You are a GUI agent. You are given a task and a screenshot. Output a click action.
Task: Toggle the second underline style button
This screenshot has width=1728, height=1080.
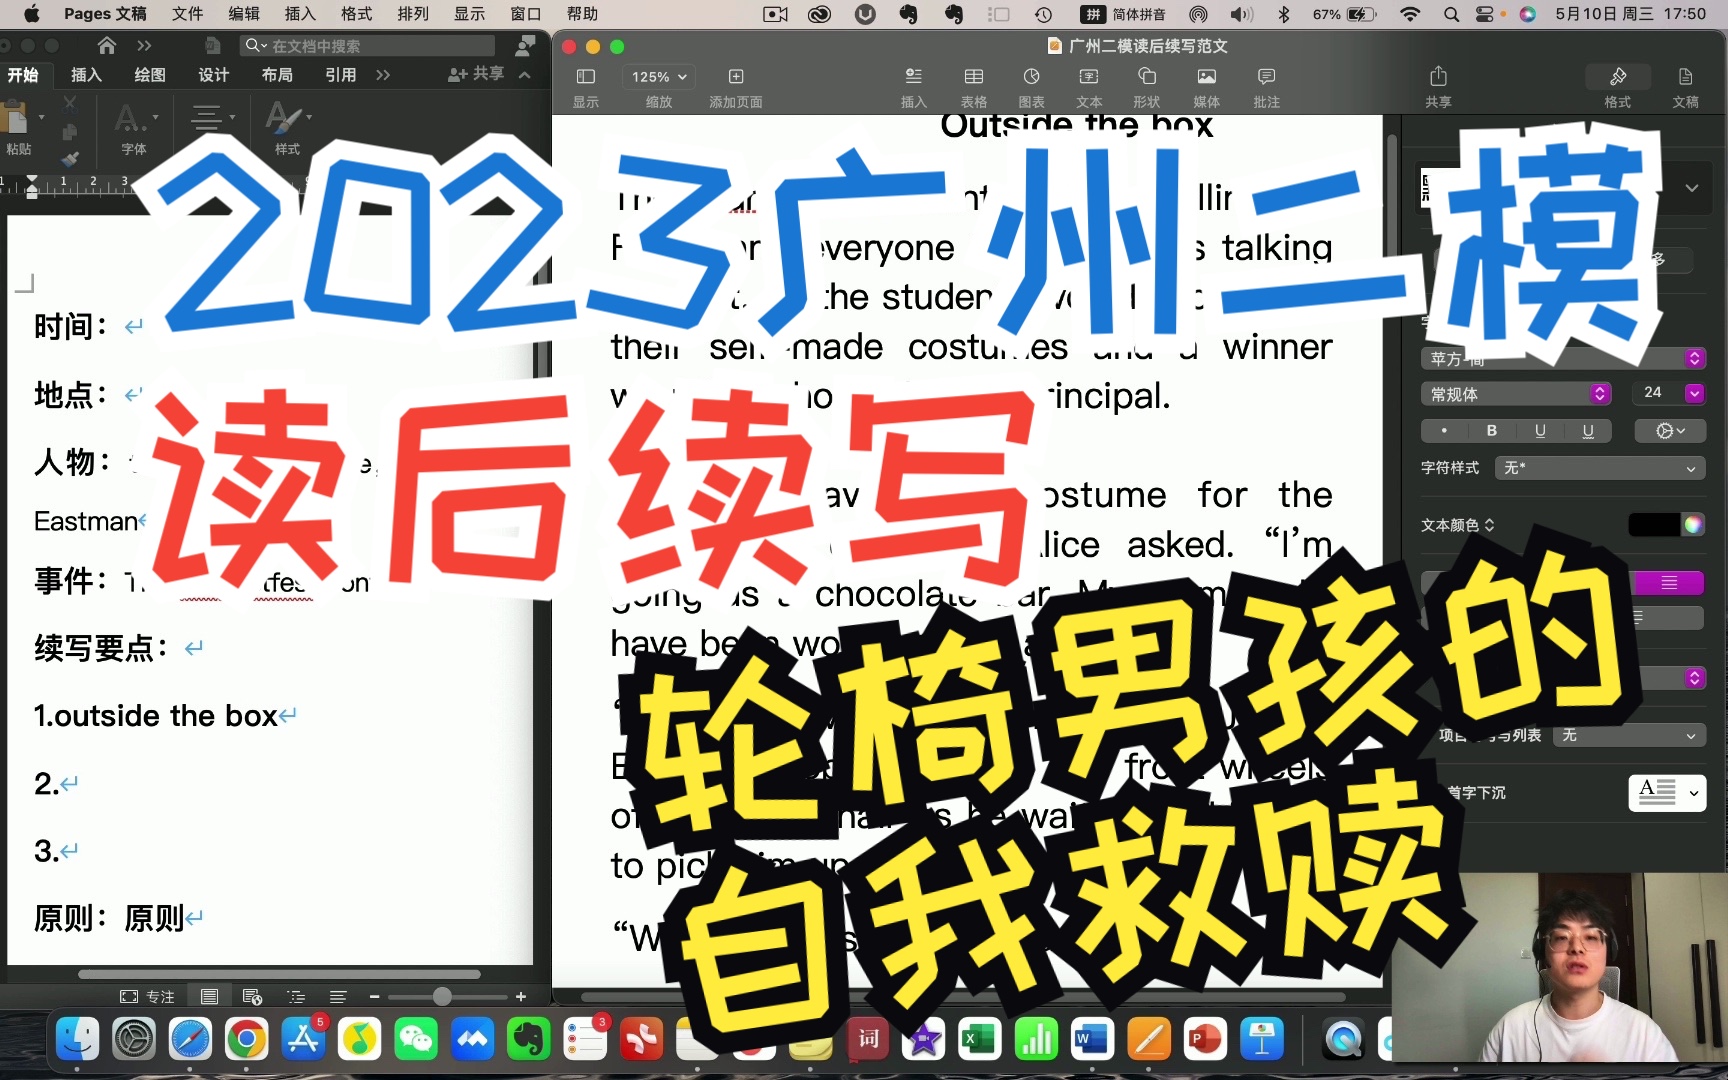tap(1588, 430)
